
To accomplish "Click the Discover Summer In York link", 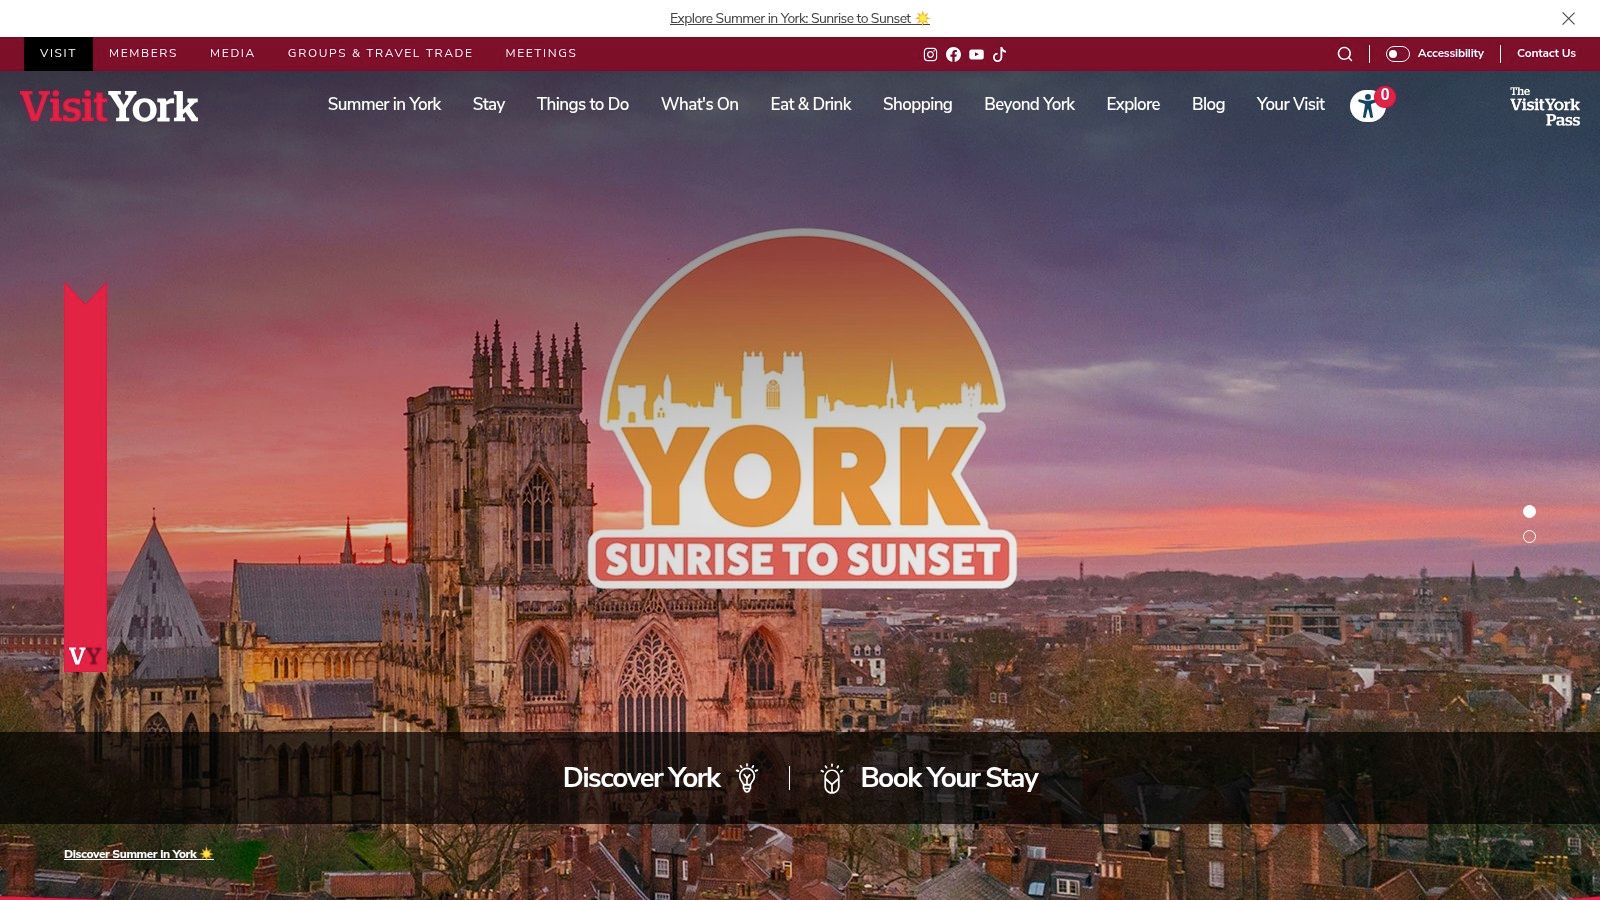I will click(x=139, y=854).
